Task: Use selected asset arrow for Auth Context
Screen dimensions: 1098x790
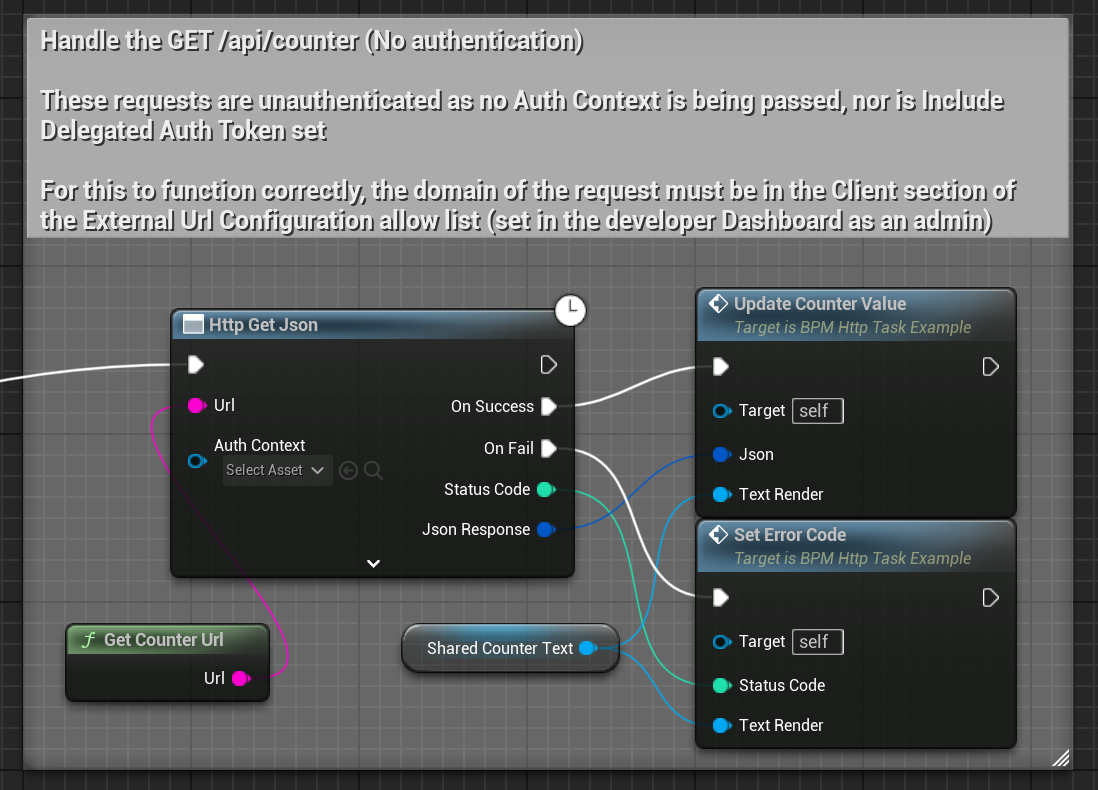Action: pyautogui.click(x=348, y=470)
